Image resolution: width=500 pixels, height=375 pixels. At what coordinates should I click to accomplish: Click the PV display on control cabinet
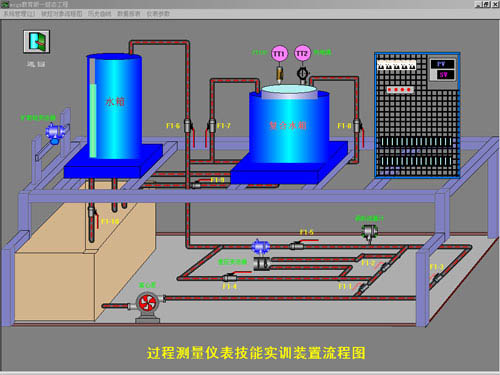click(442, 64)
